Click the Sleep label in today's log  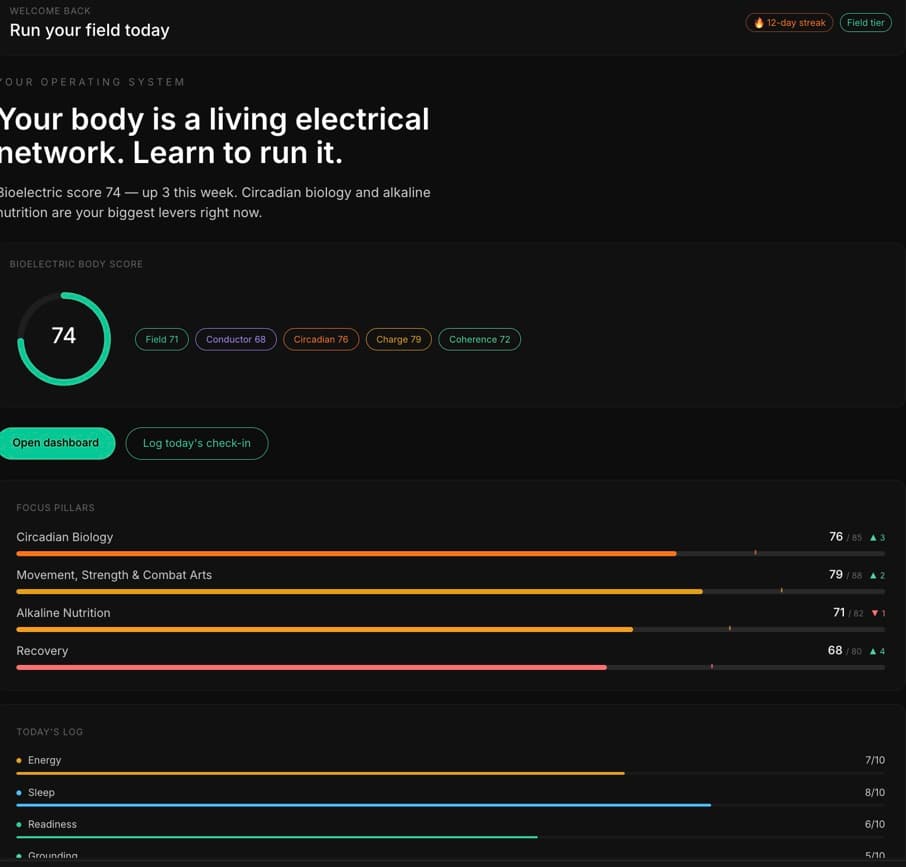(41, 792)
